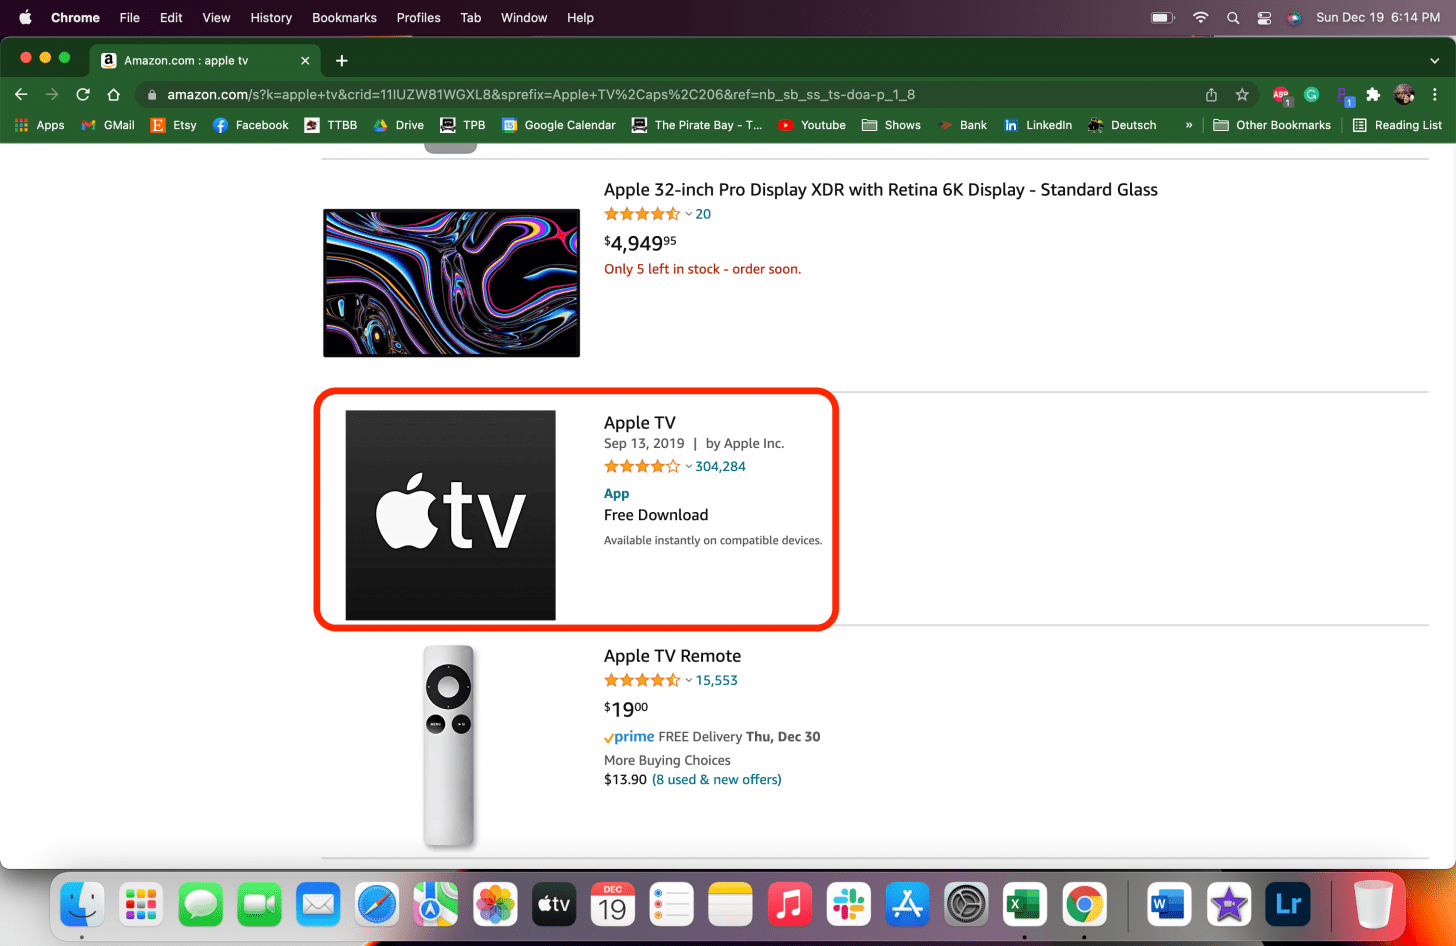Click the Pro Display XDR product image
Viewport: 1456px width, 946px height.
(452, 283)
